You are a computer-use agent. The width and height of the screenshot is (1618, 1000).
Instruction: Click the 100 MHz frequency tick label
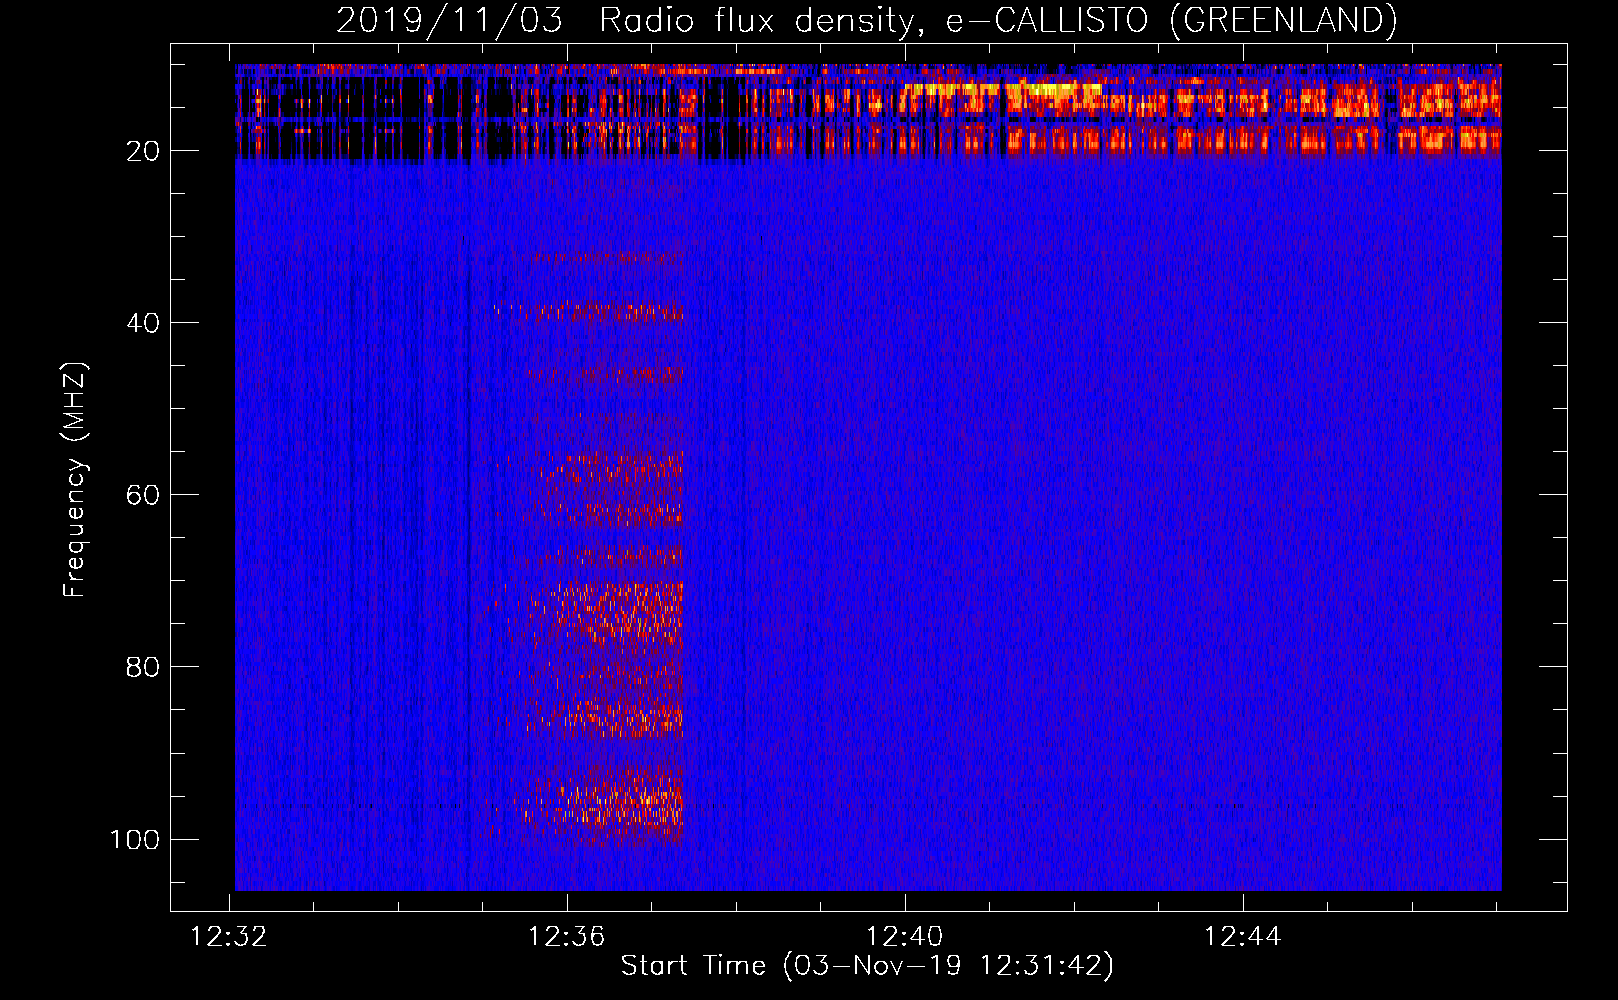[135, 839]
